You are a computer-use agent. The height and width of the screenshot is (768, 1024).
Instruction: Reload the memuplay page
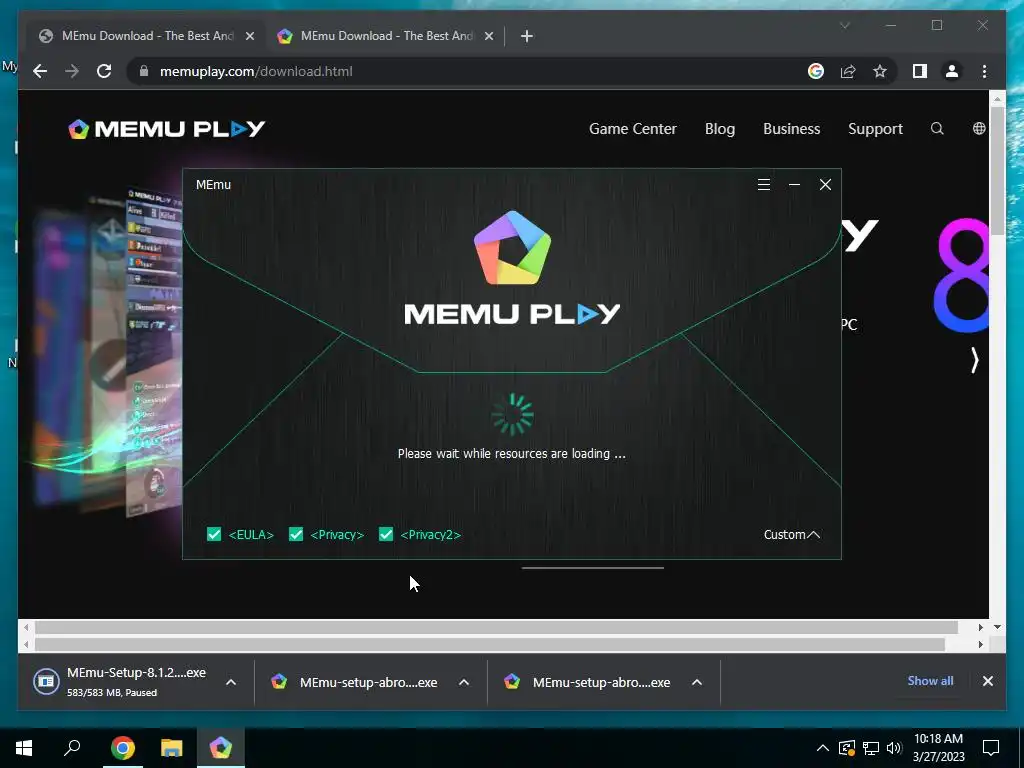[104, 71]
